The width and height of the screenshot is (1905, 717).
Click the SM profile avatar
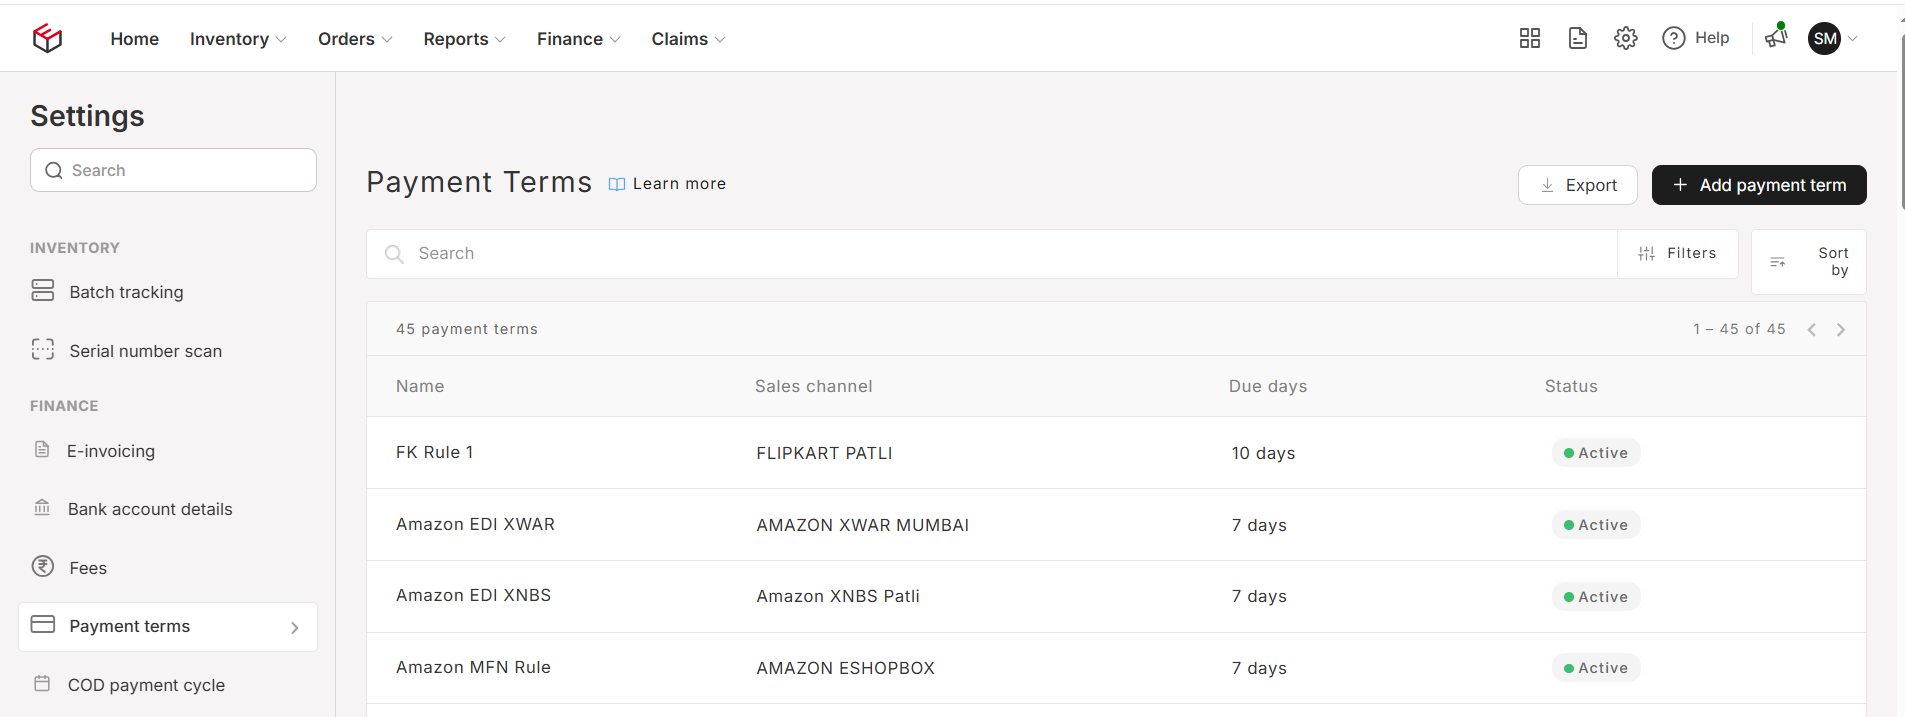point(1825,38)
